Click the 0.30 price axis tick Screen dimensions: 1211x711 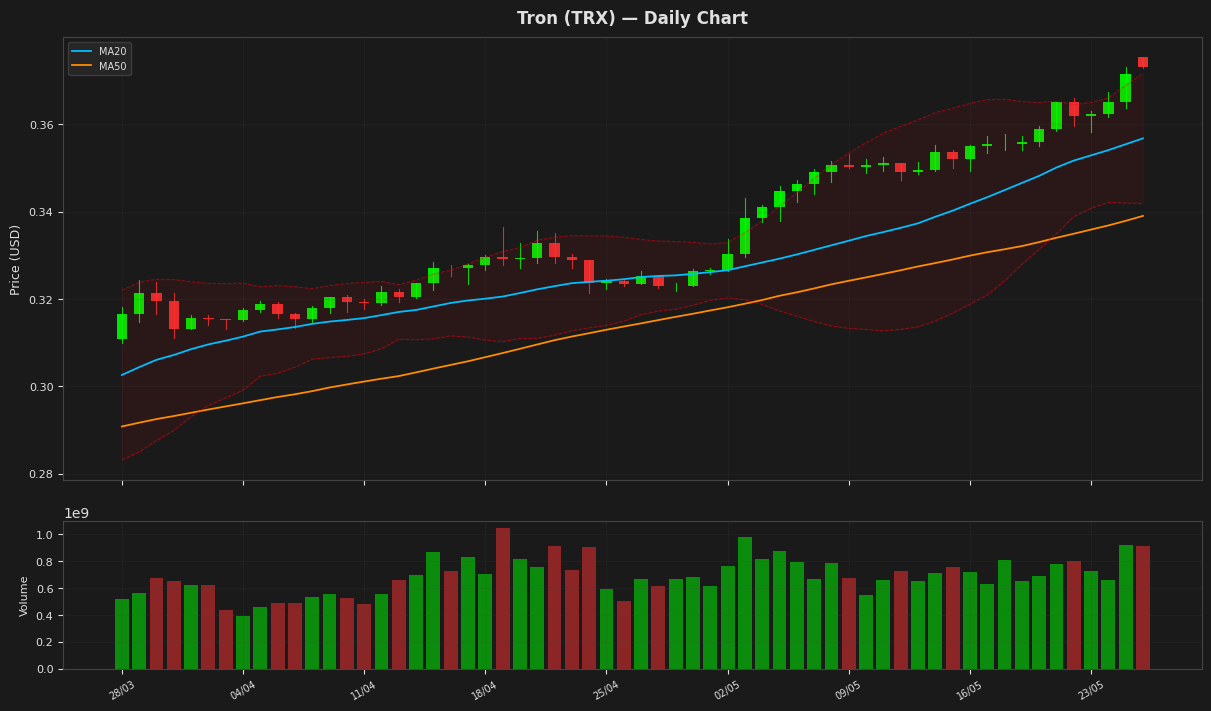[40, 387]
